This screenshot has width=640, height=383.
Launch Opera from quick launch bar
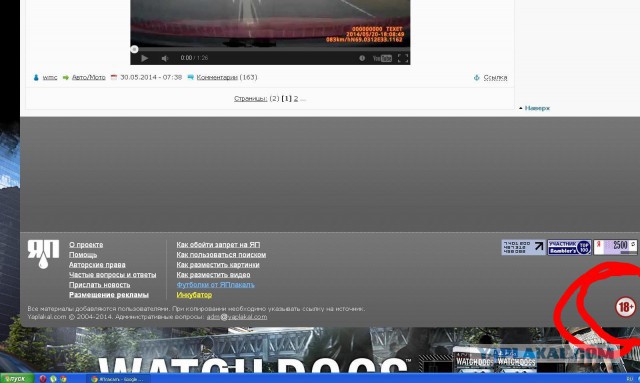coord(42,379)
